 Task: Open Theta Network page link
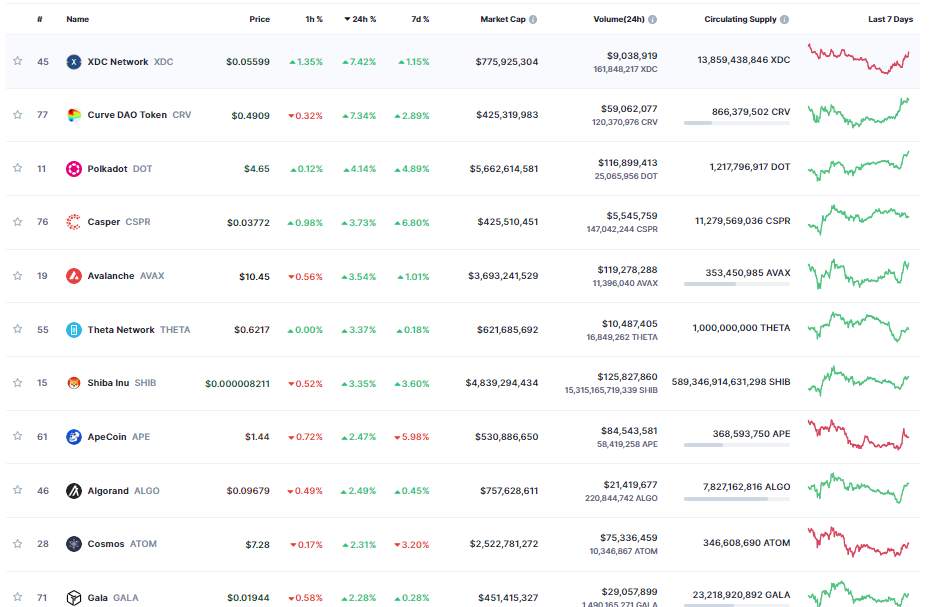[139, 329]
